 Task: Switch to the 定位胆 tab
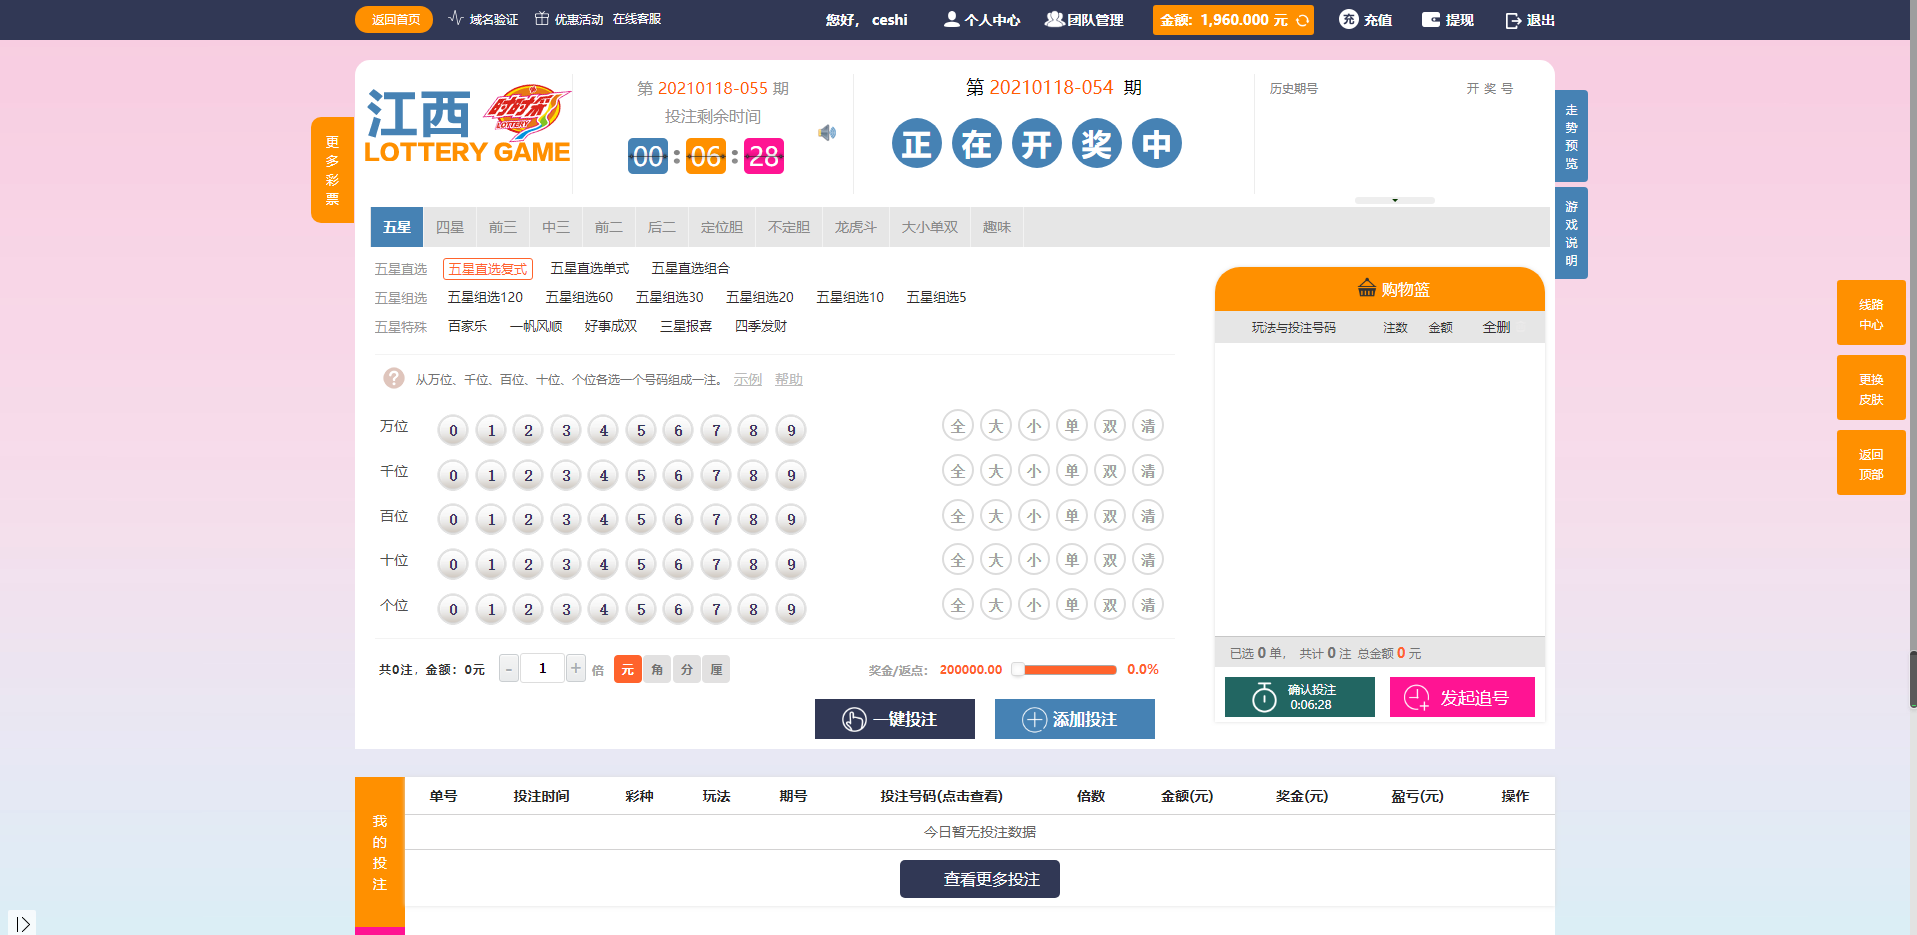coord(721,227)
